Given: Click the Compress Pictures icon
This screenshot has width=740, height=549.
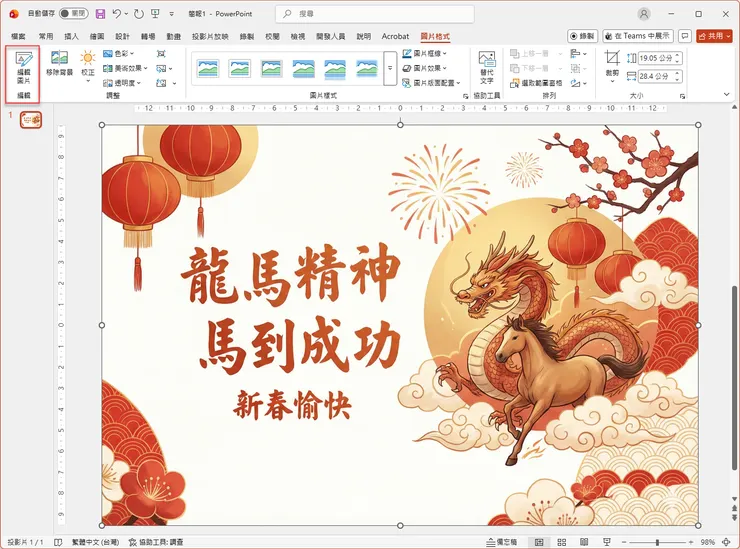Looking at the screenshot, I should [161, 54].
